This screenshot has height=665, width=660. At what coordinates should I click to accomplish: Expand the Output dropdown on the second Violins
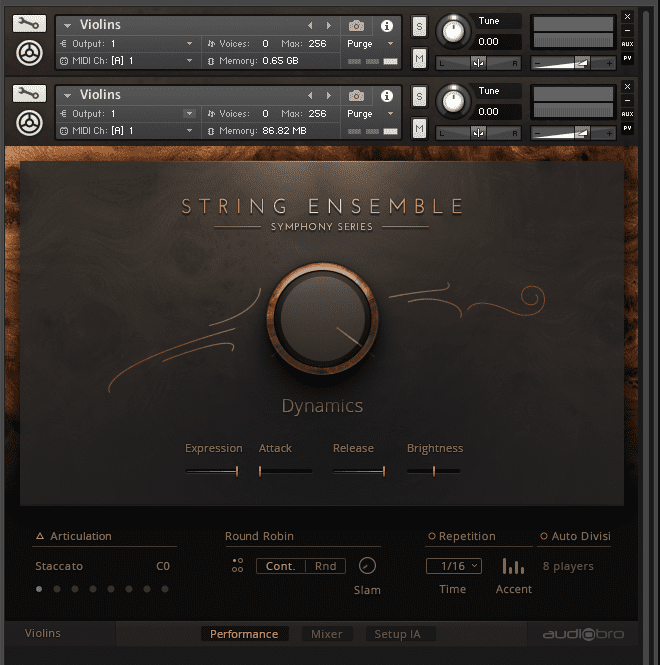pyautogui.click(x=189, y=114)
